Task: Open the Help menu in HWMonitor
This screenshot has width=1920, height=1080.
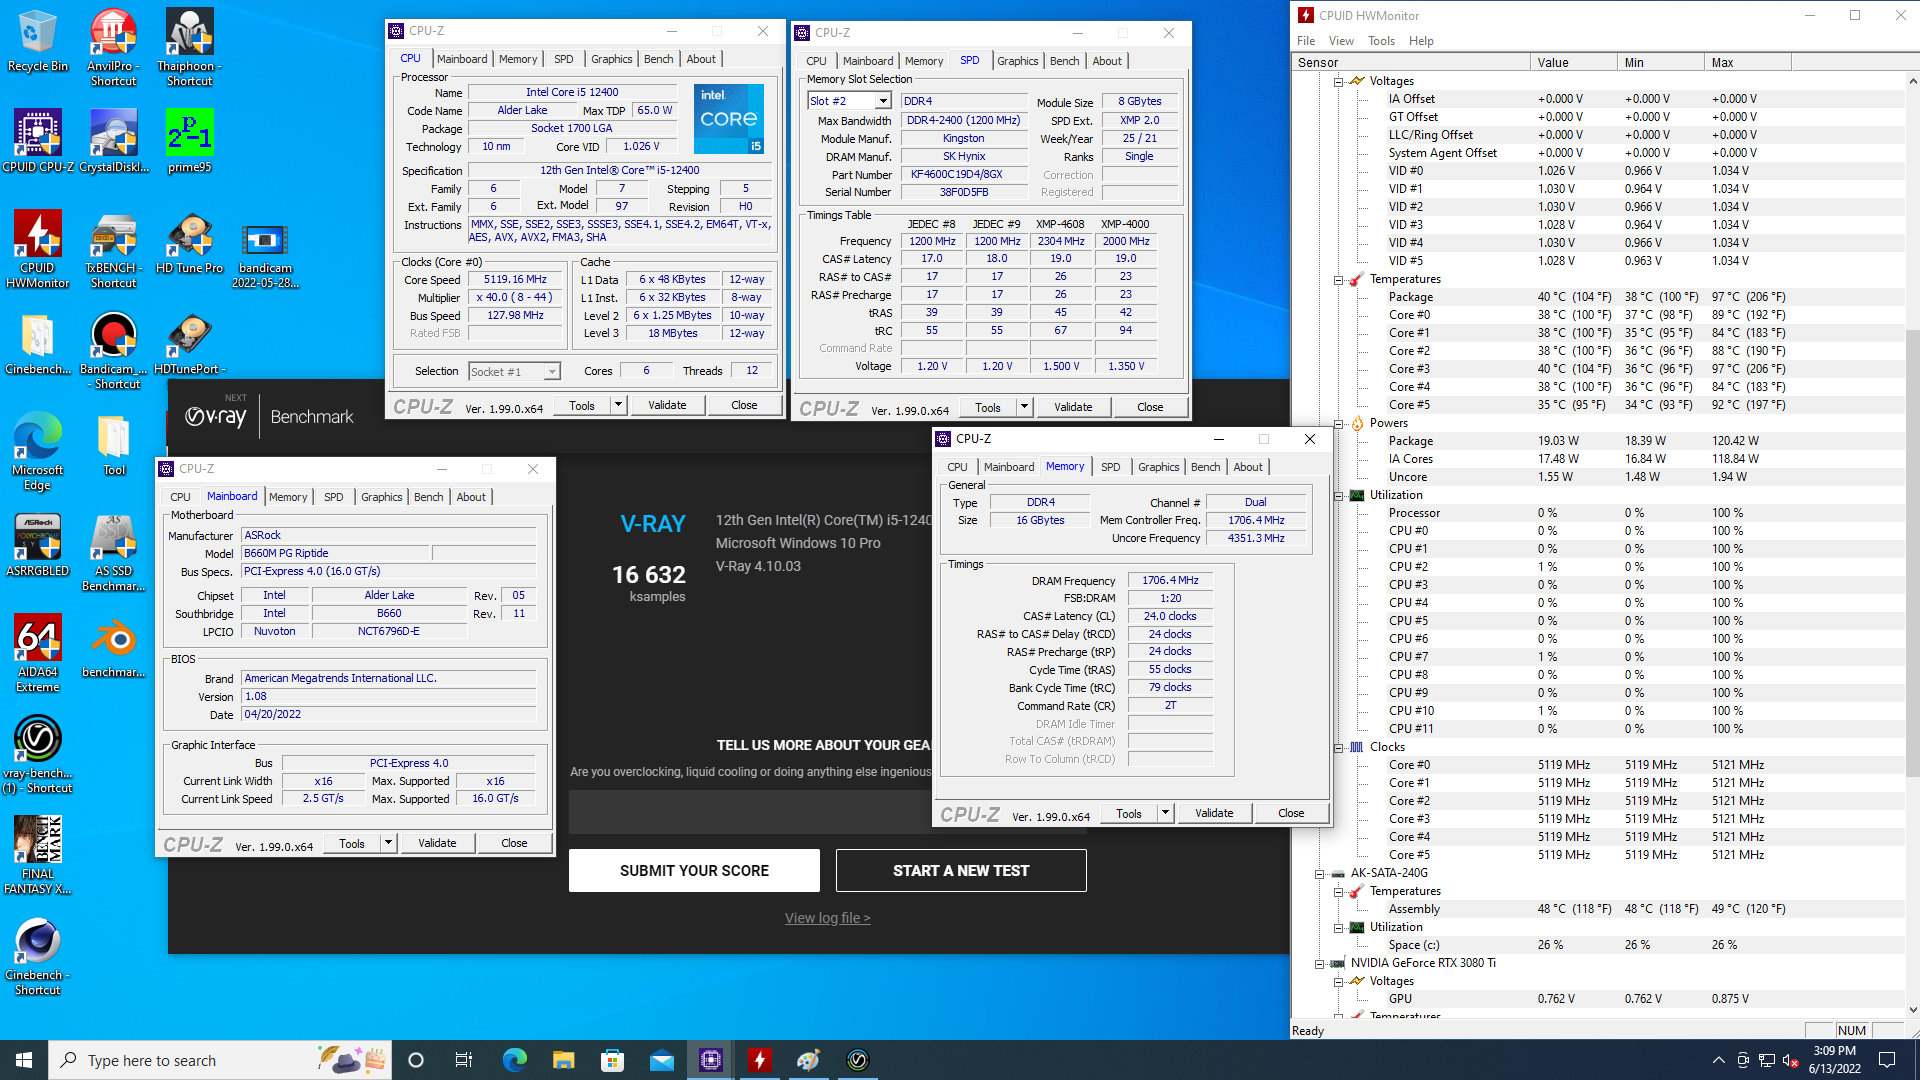Action: click(1421, 41)
